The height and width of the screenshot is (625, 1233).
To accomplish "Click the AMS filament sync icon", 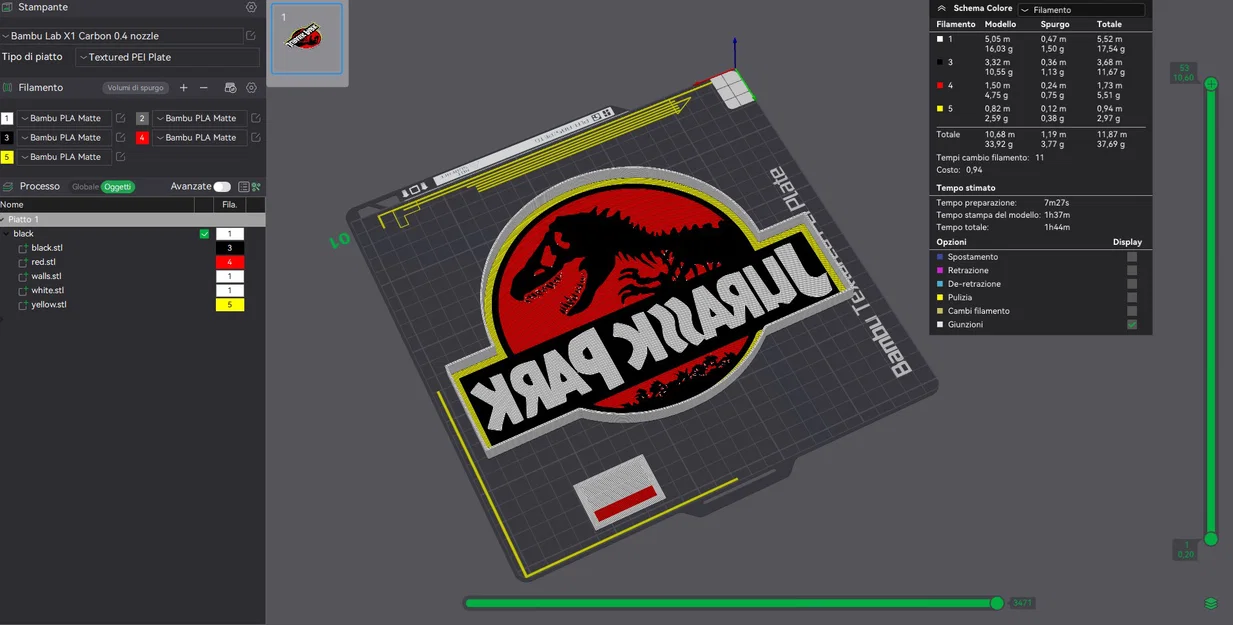I will [x=230, y=86].
